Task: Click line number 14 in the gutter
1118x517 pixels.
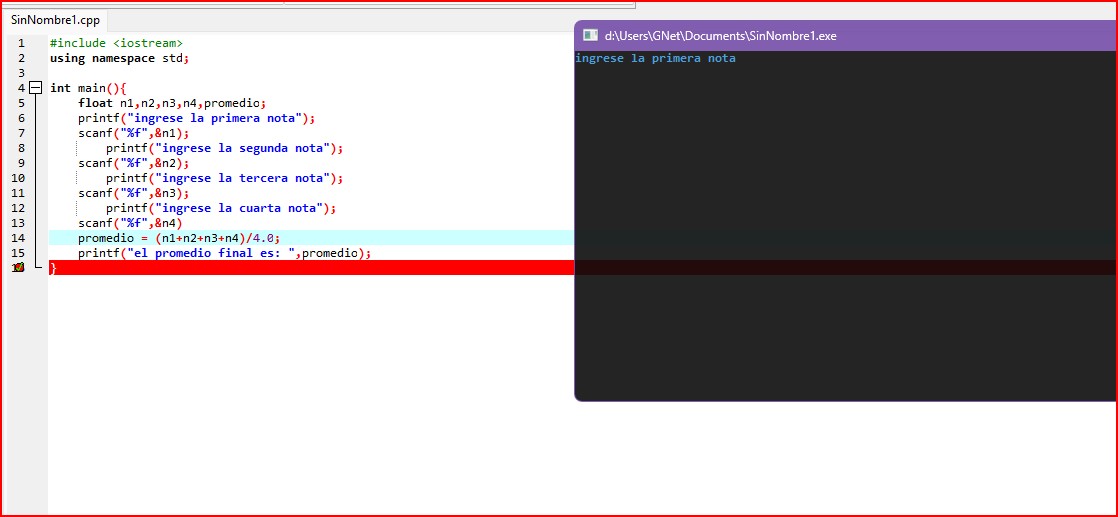Action: 19,238
